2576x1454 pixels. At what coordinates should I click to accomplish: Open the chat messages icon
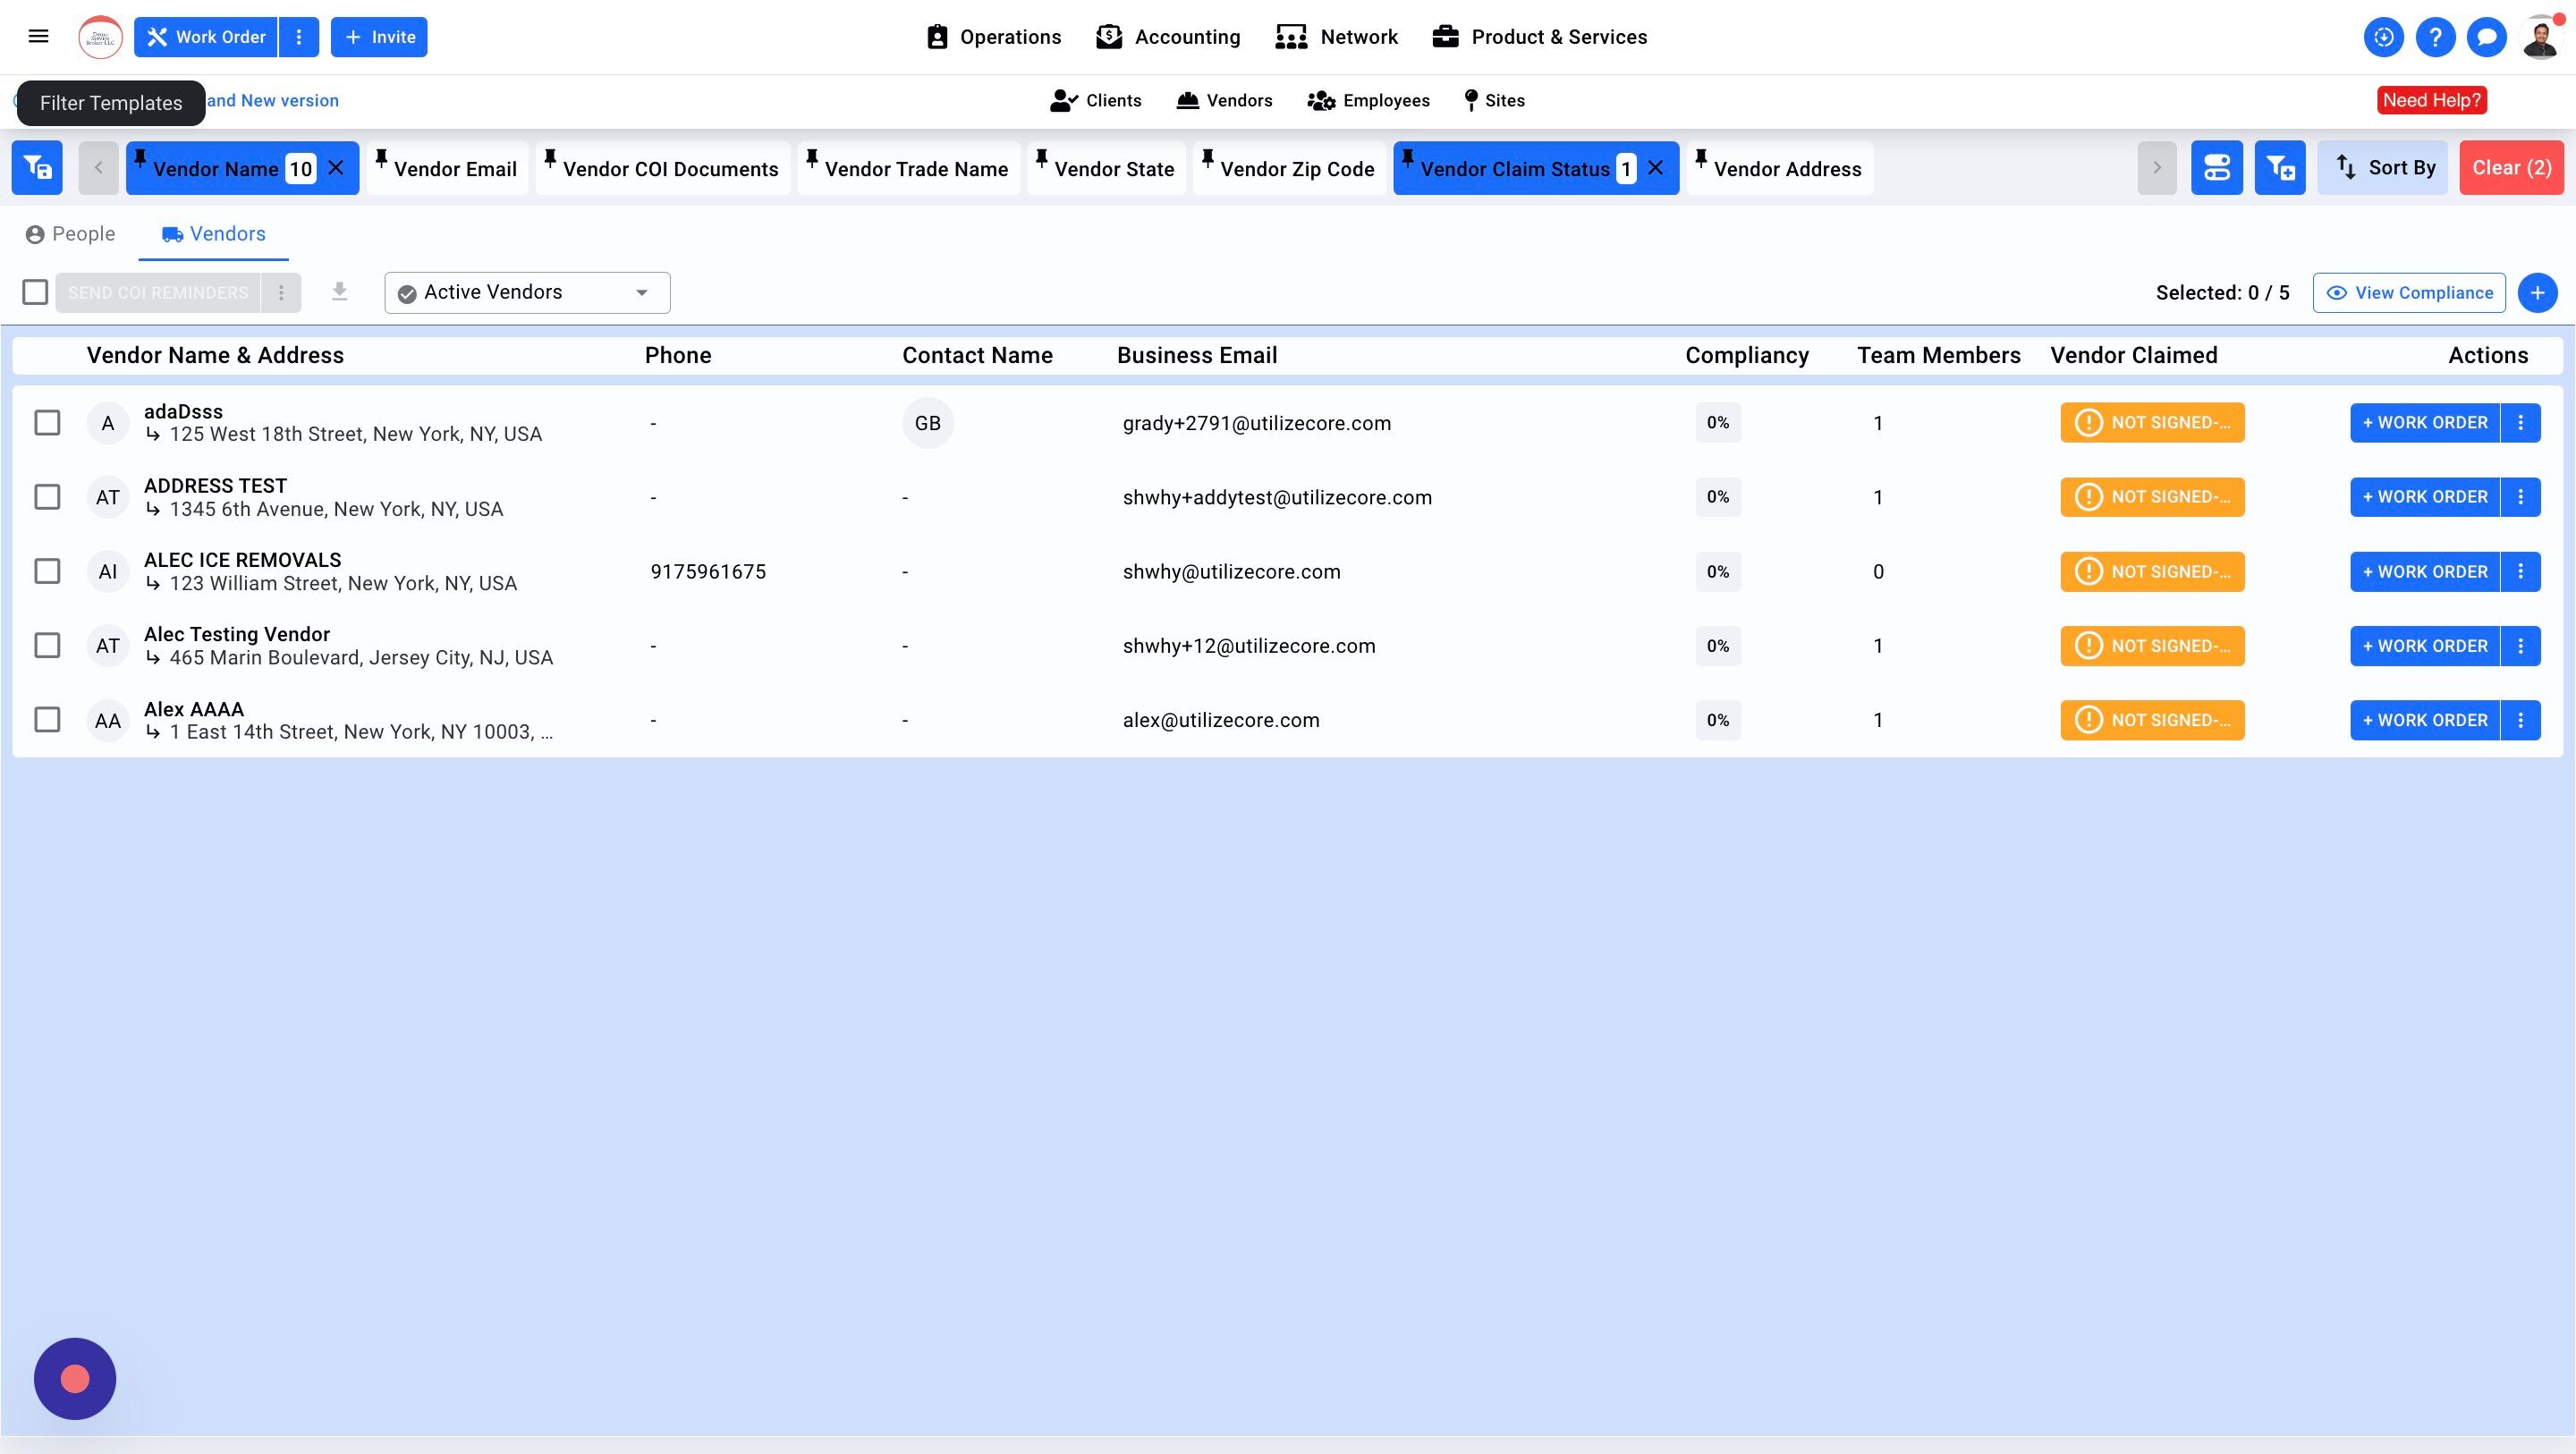pos(2486,38)
